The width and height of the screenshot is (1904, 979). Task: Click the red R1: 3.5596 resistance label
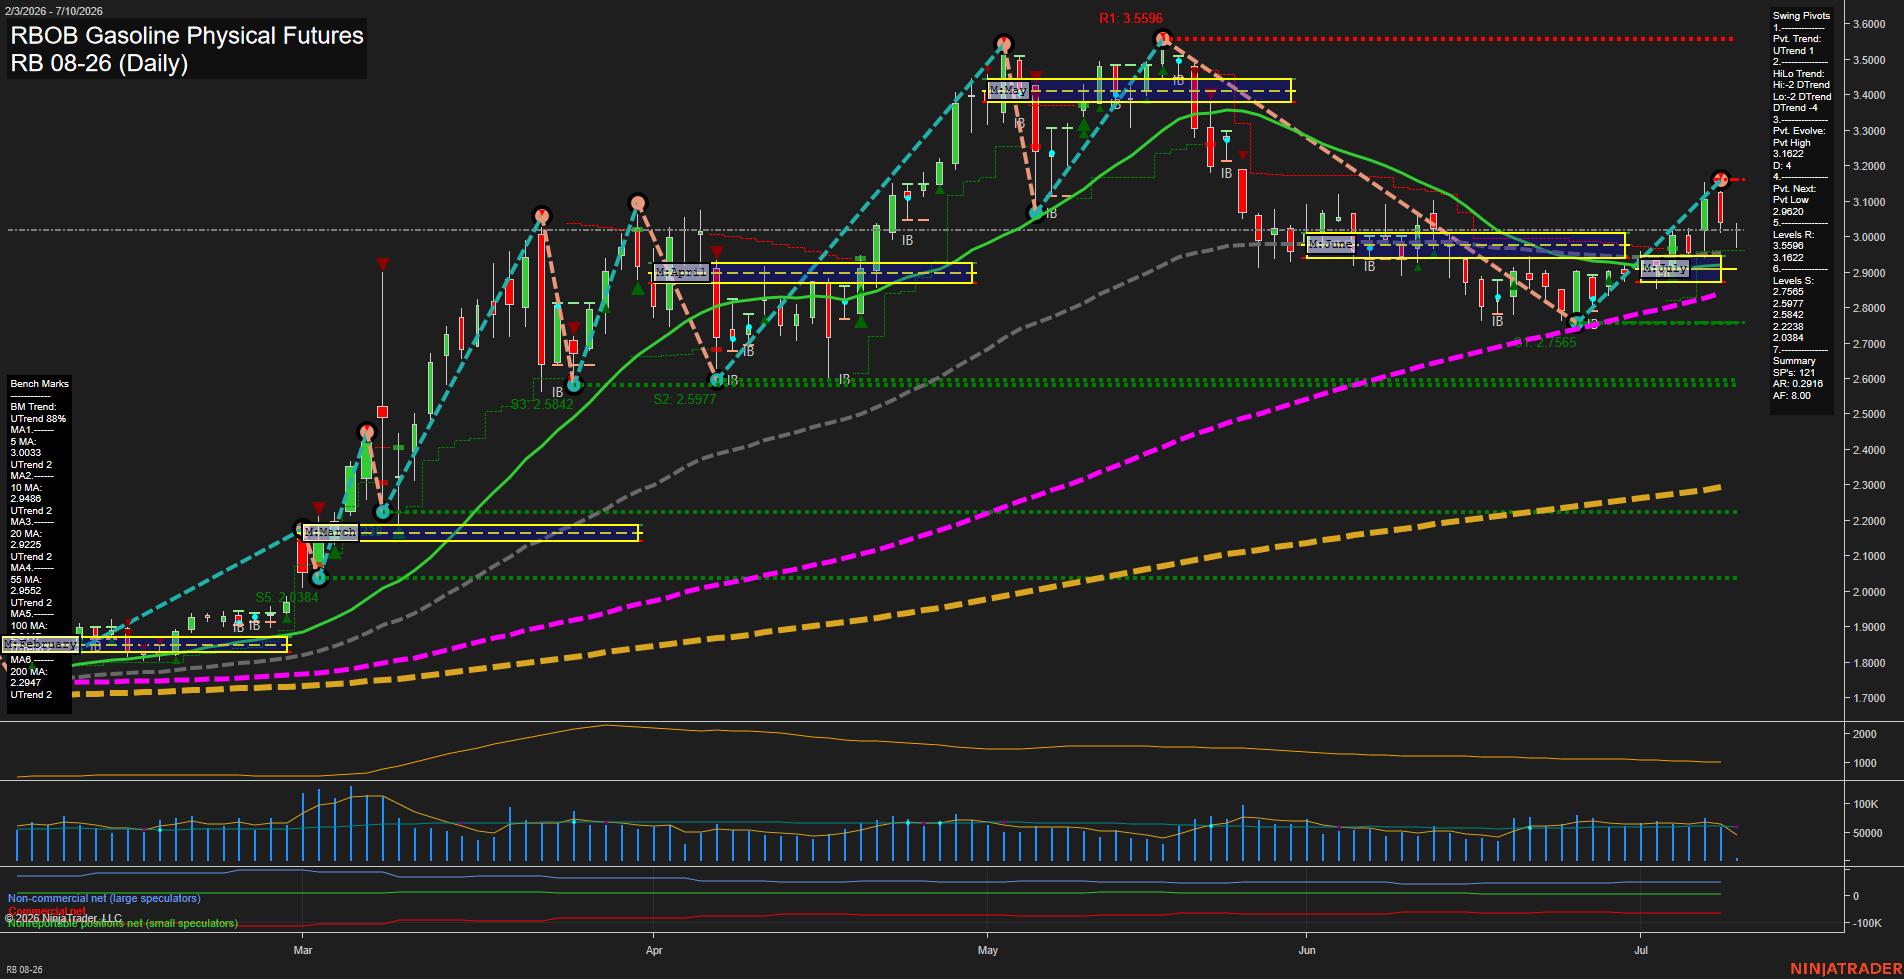pos(1131,18)
